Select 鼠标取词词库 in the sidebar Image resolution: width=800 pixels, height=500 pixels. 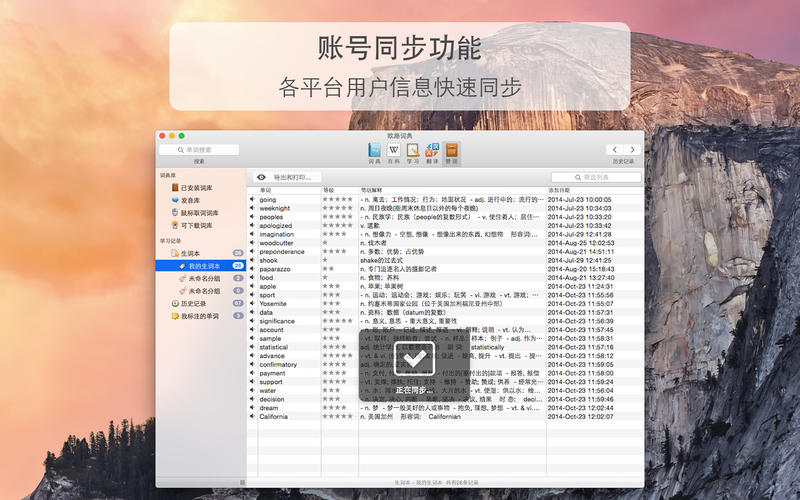pos(195,213)
